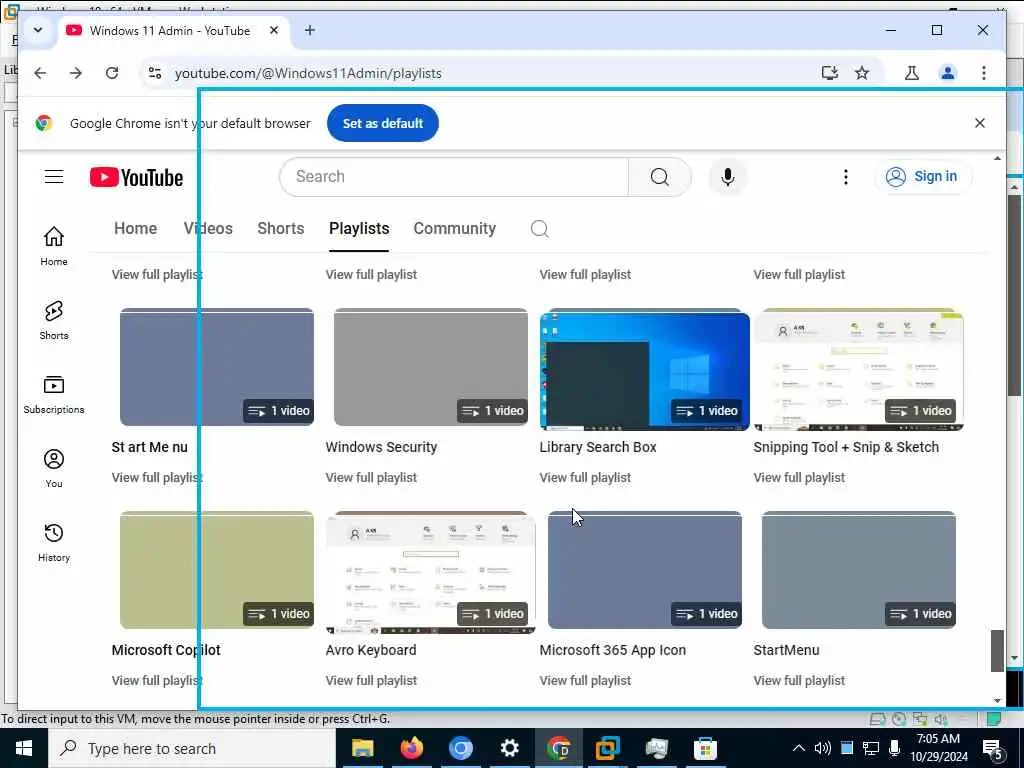View full playlist under StartMenu
Image resolution: width=1024 pixels, height=768 pixels.
pyautogui.click(x=799, y=680)
